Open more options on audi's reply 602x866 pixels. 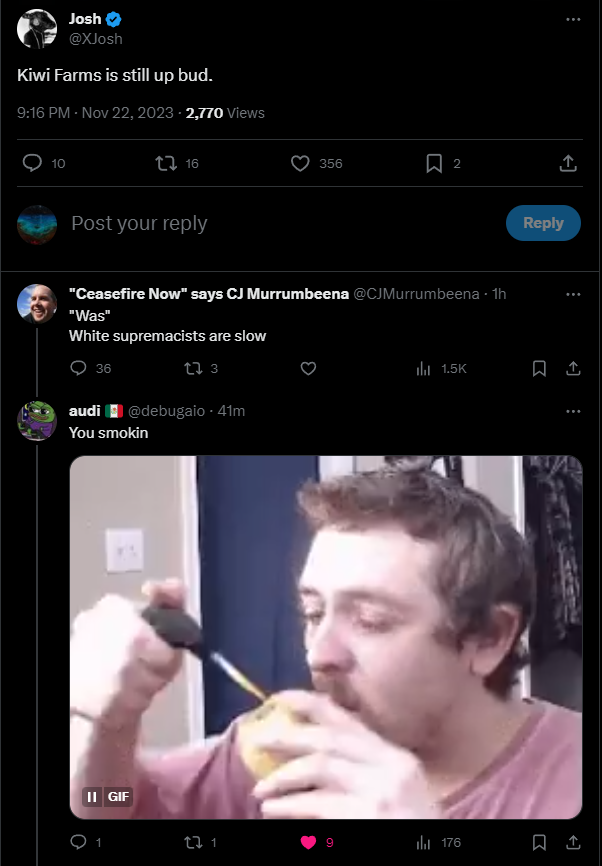[573, 411]
